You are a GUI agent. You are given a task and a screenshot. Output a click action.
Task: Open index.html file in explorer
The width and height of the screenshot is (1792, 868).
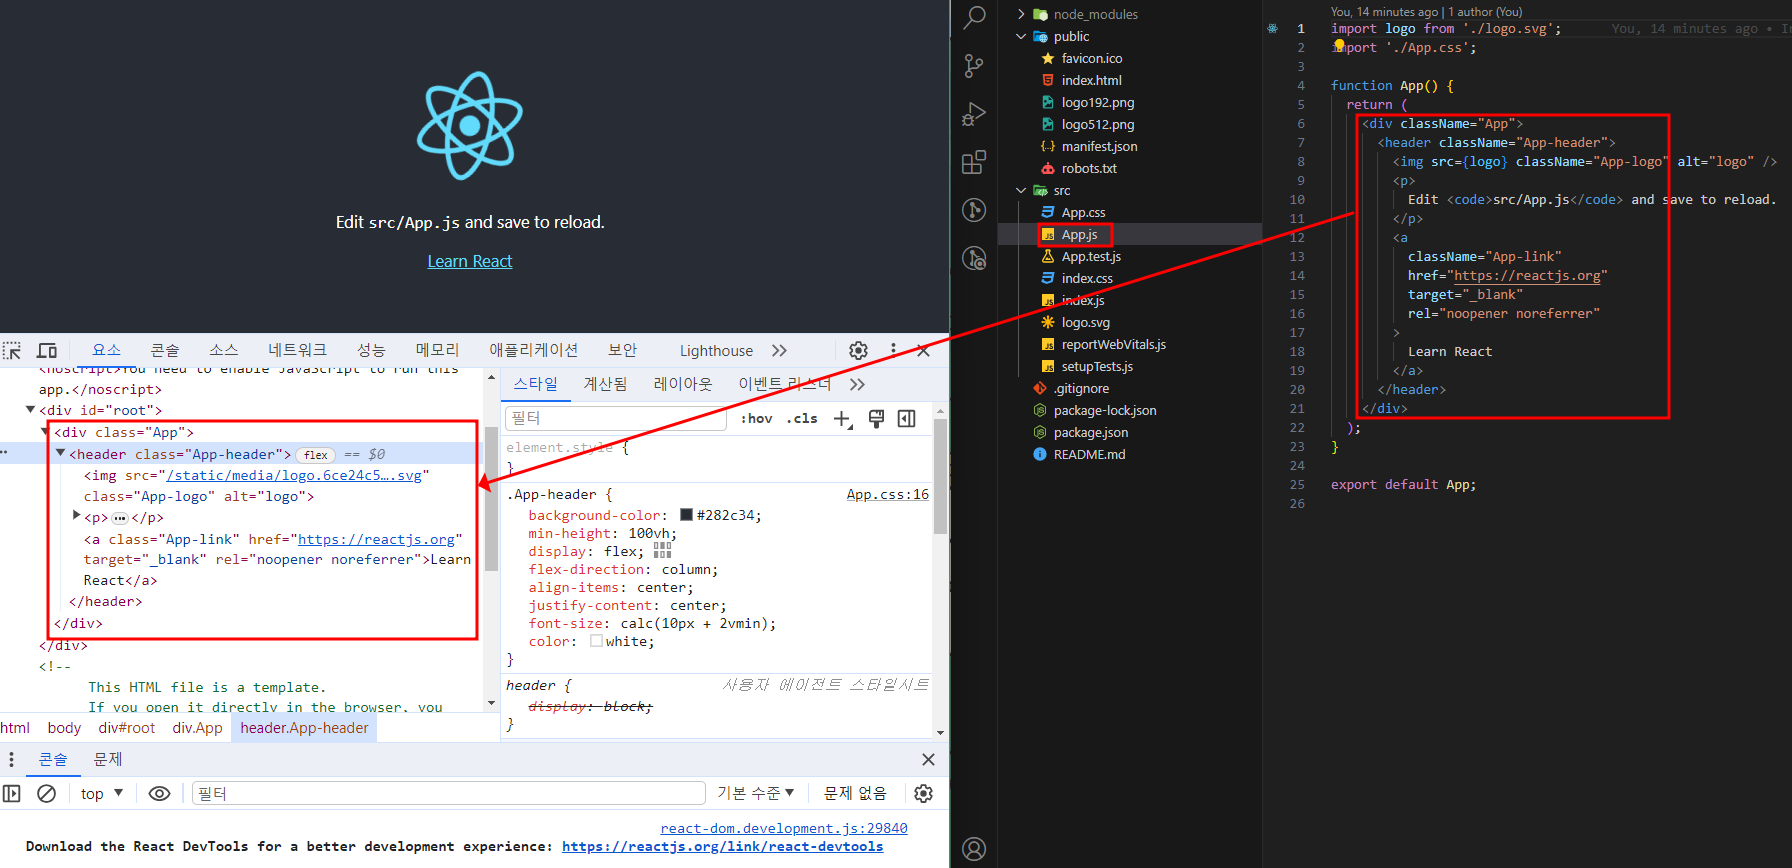click(1091, 80)
